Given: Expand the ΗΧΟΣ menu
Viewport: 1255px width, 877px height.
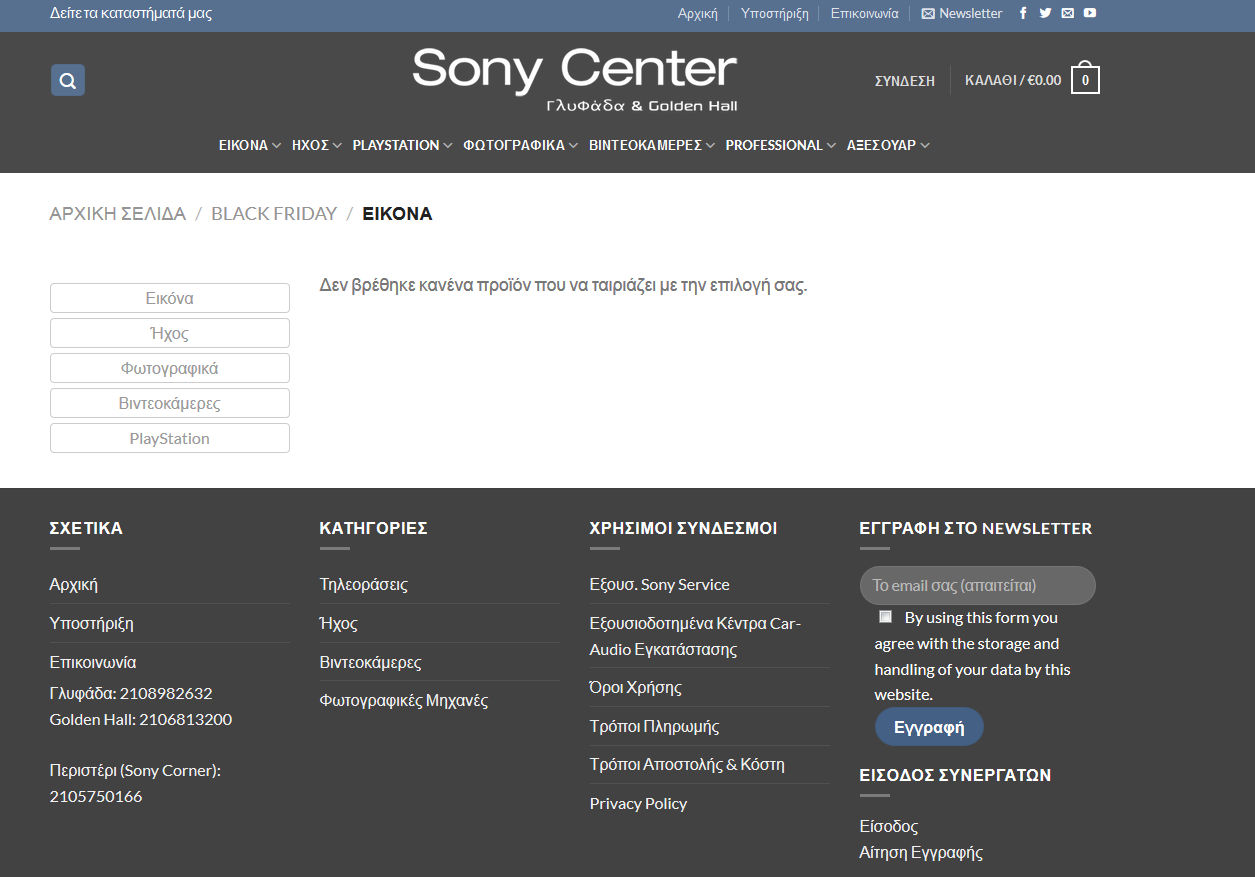Looking at the screenshot, I should pyautogui.click(x=317, y=145).
